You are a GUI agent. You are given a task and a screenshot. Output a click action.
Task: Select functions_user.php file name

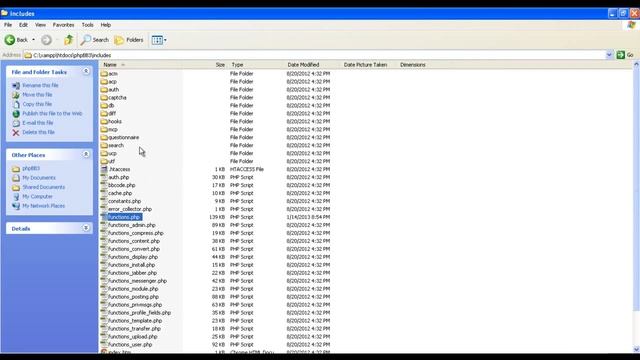[130, 344]
